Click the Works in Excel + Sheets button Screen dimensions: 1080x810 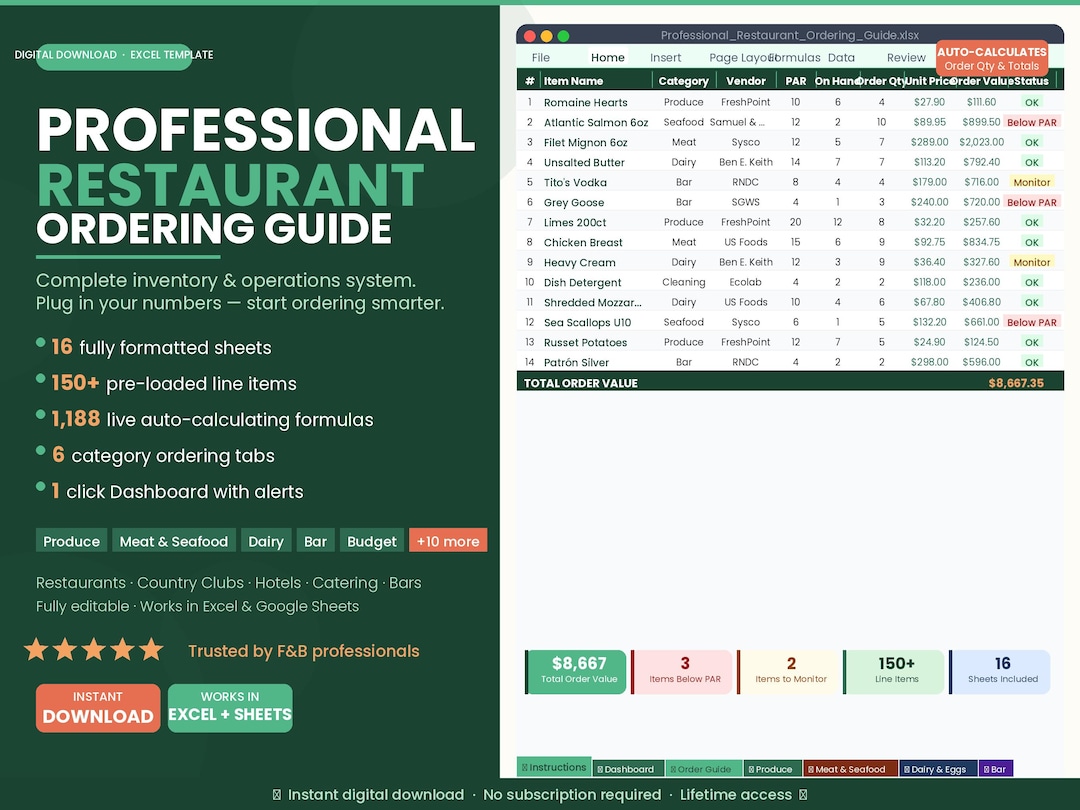(230, 708)
